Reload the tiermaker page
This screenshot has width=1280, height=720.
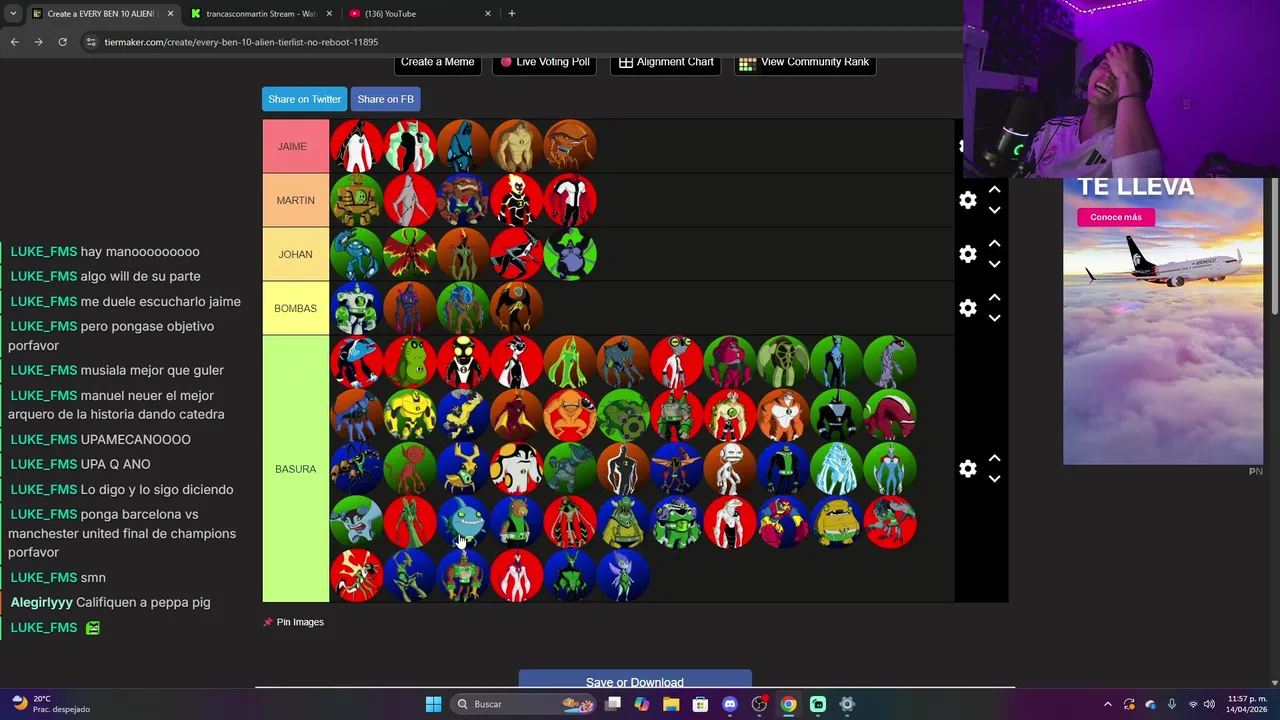coord(62,42)
